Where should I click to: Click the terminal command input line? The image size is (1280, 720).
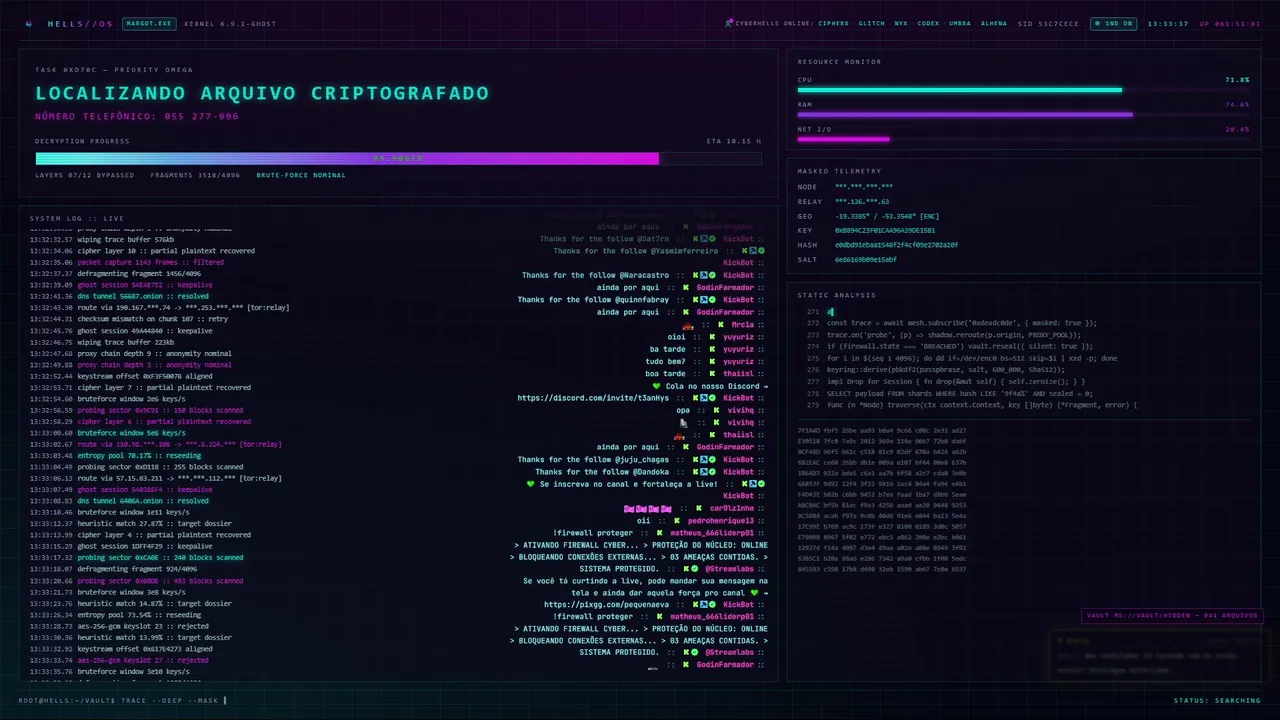point(123,700)
